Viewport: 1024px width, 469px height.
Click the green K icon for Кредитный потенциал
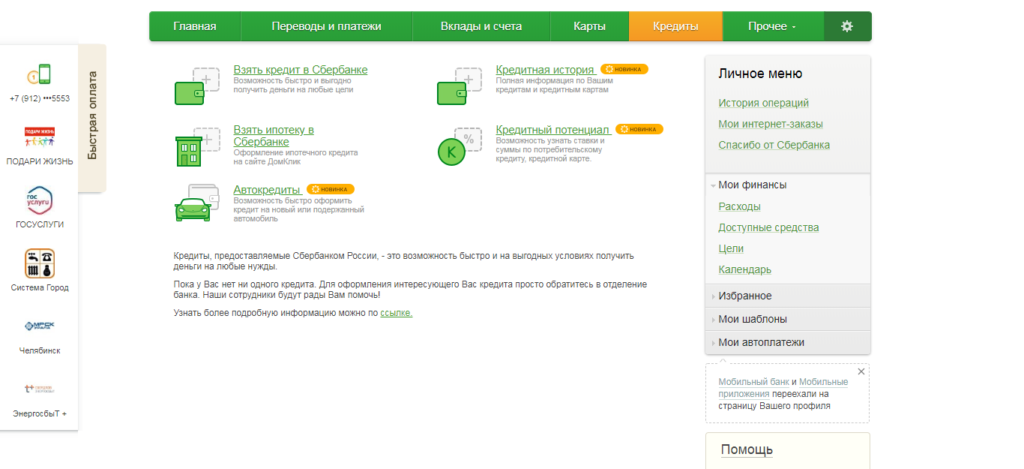tap(459, 147)
